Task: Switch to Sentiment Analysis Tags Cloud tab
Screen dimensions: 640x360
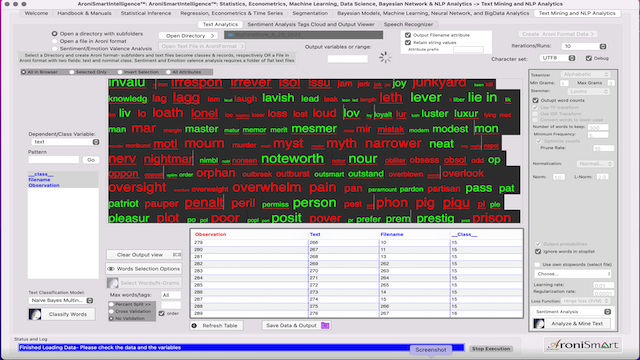Action: click(311, 24)
